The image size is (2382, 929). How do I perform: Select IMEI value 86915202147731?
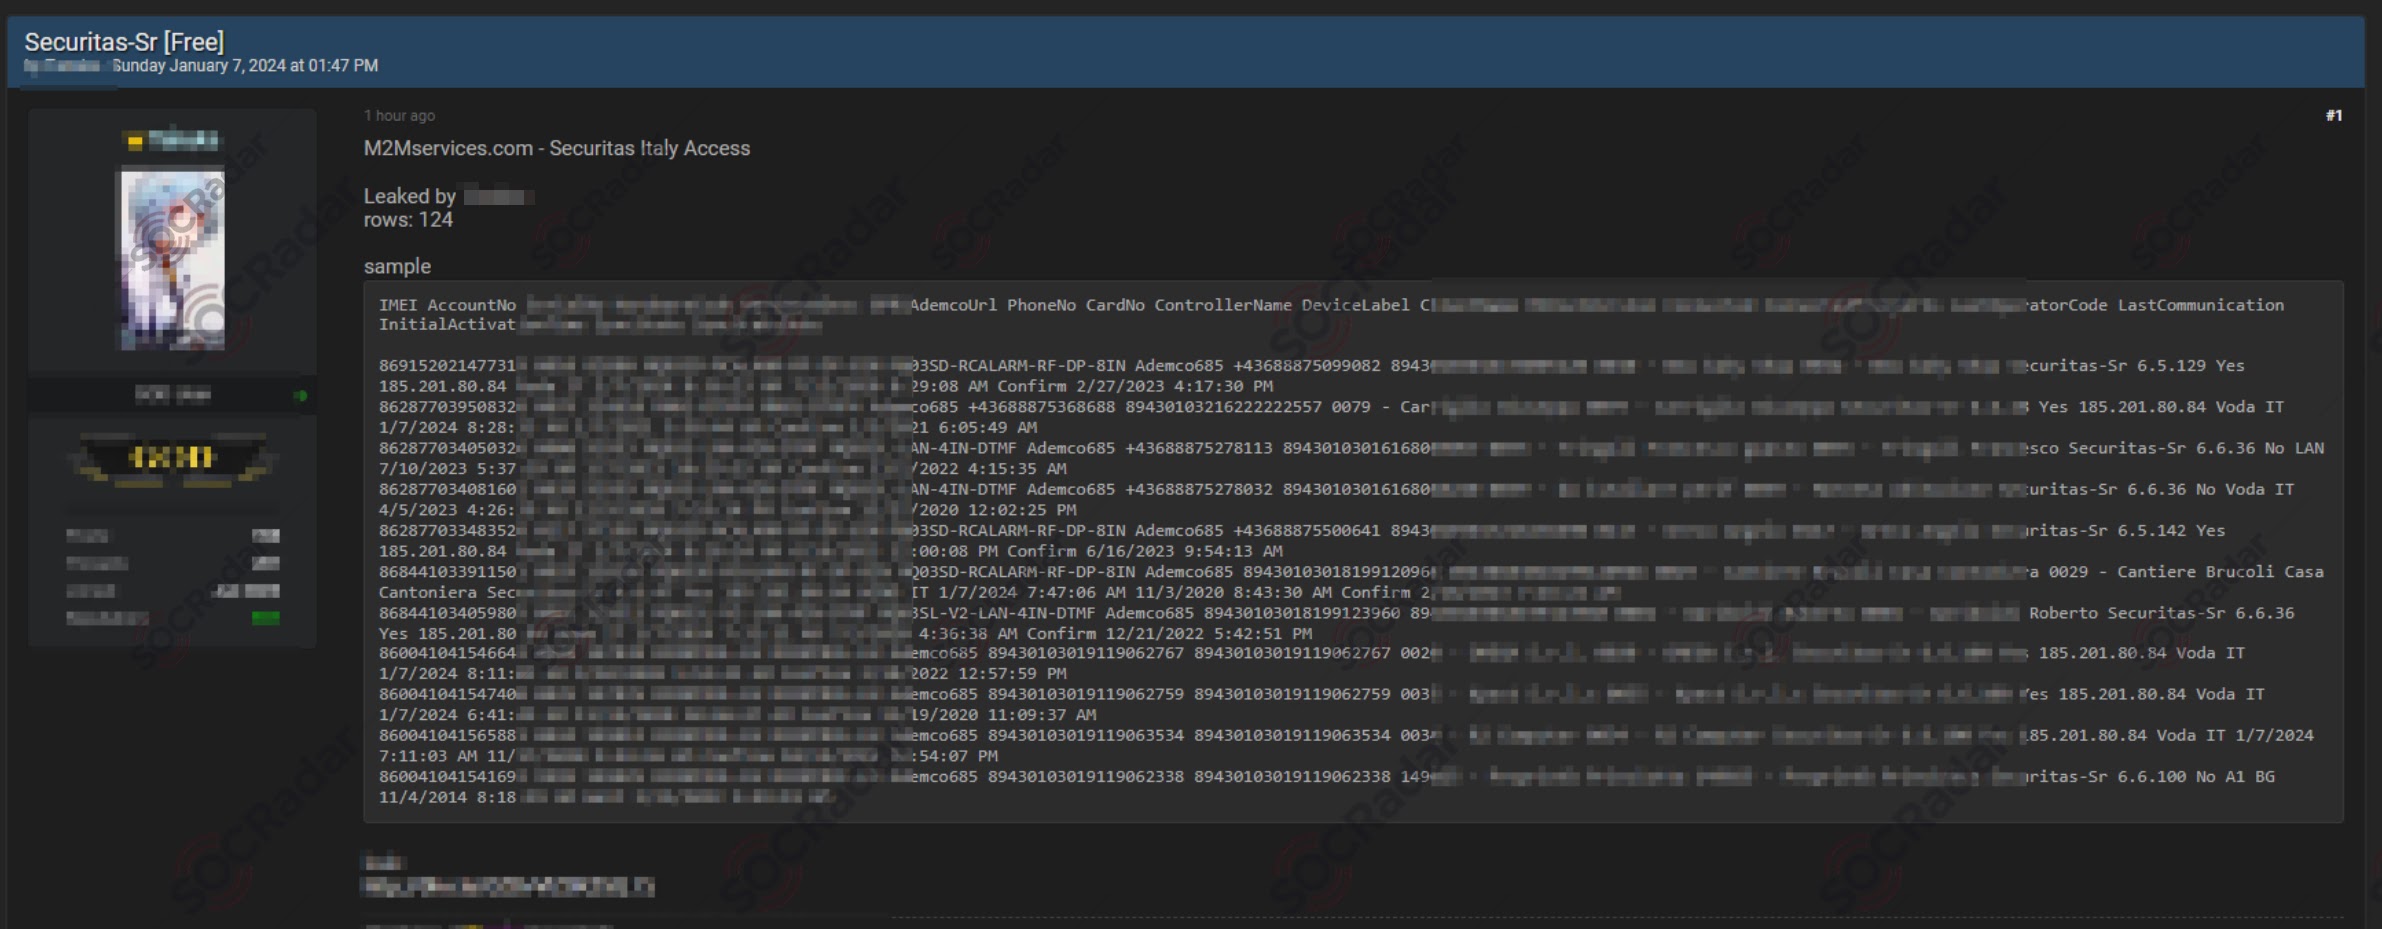[447, 366]
